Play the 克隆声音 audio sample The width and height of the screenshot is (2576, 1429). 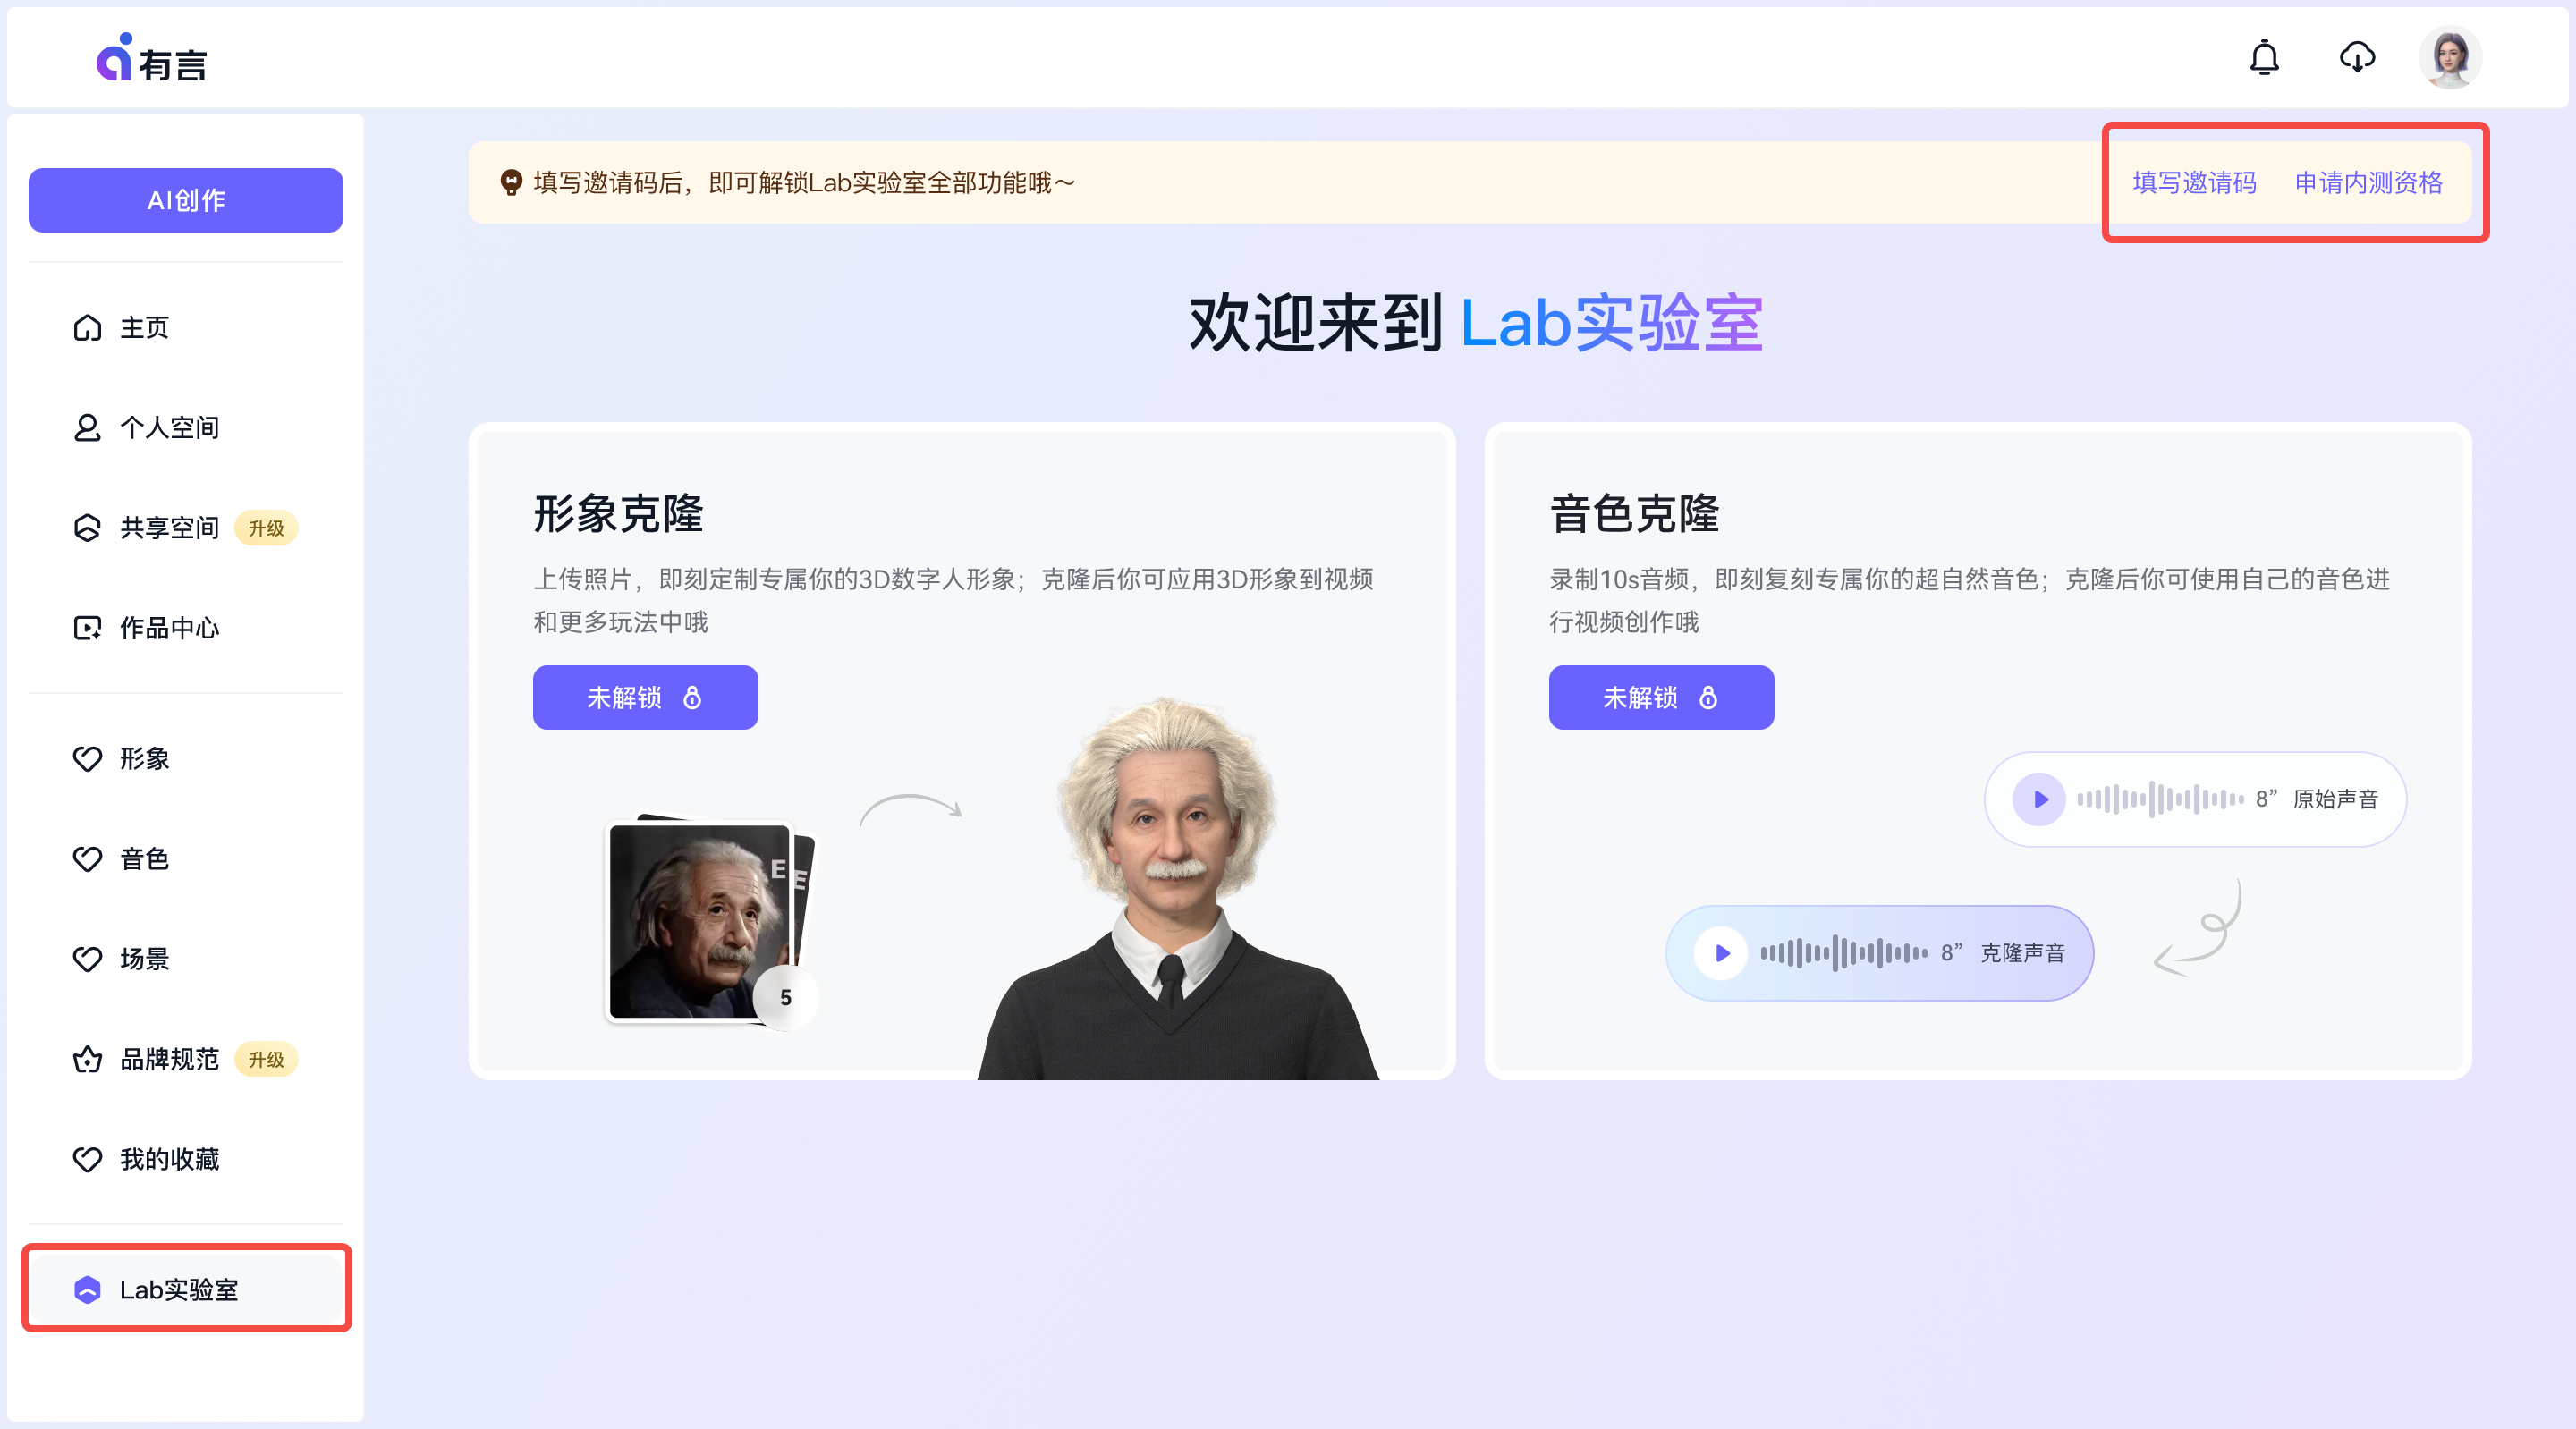[1721, 953]
